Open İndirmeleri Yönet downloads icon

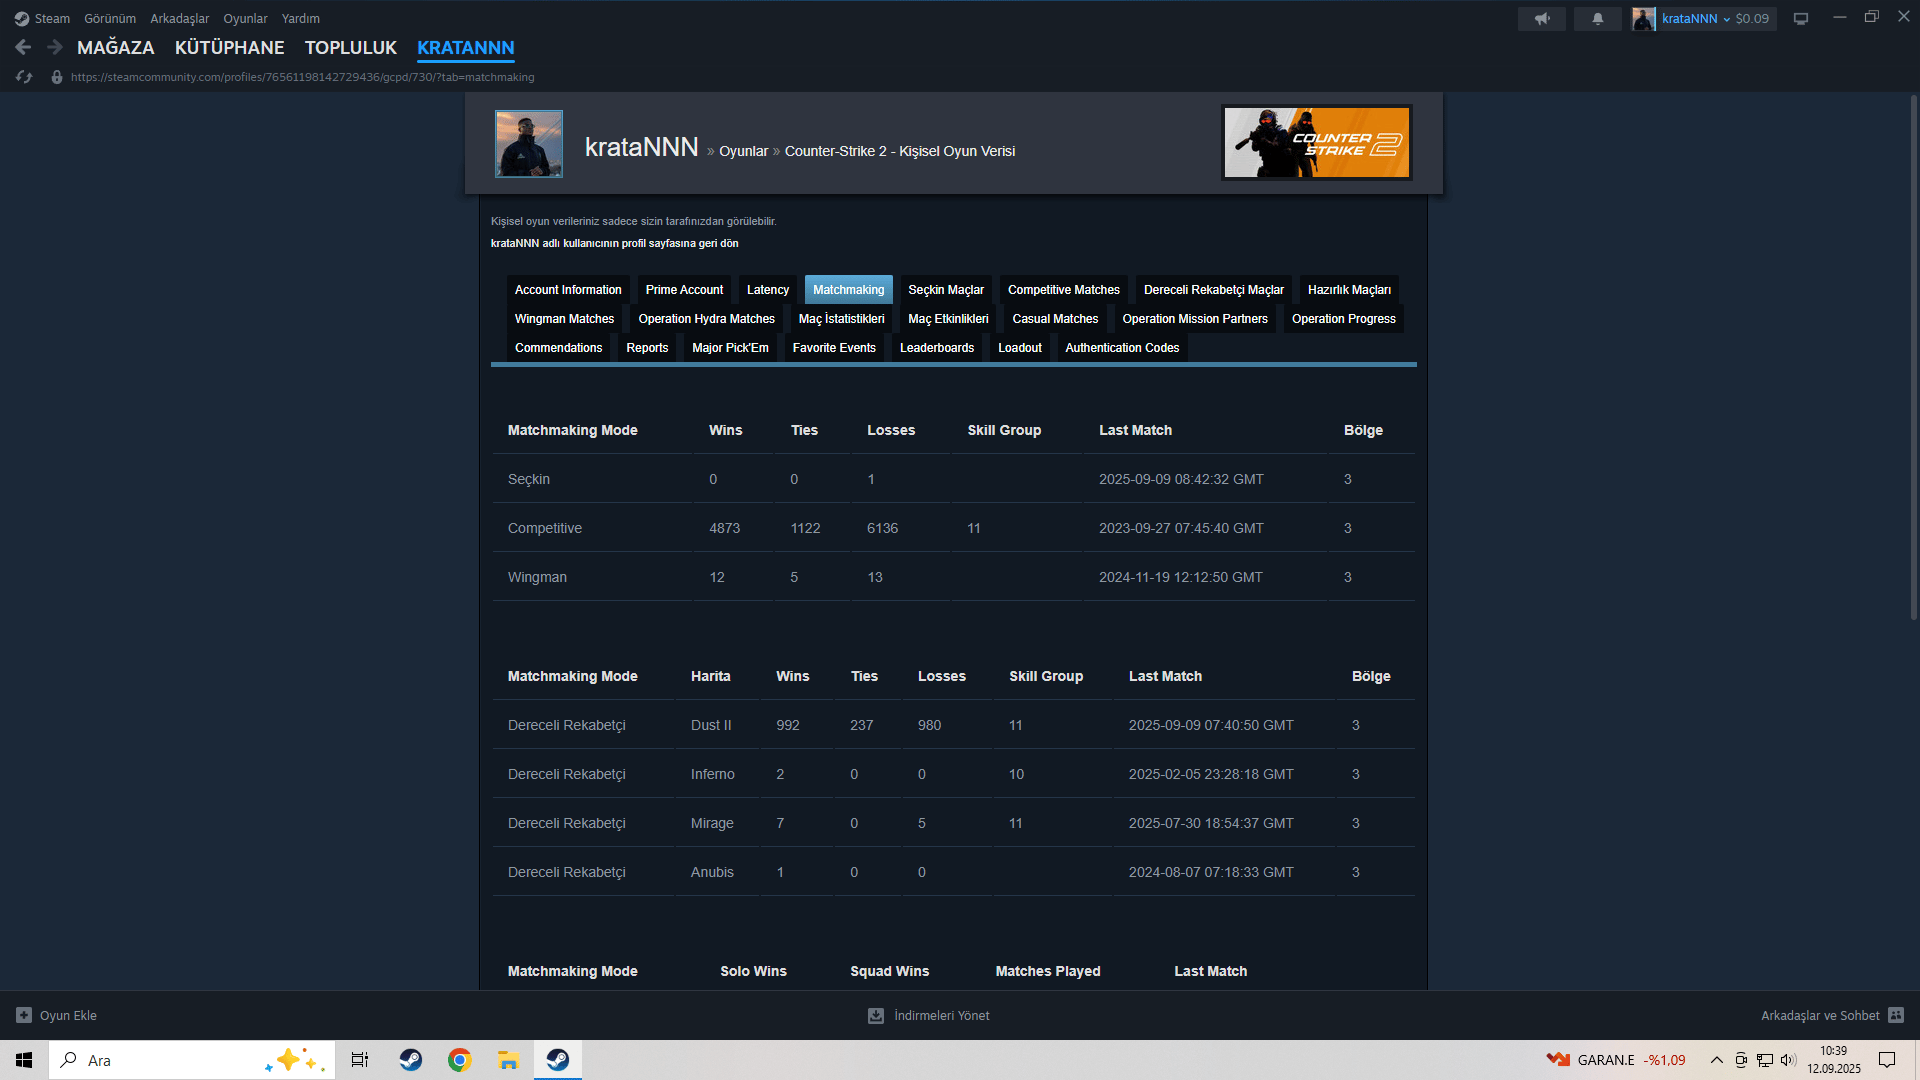coord(876,1015)
